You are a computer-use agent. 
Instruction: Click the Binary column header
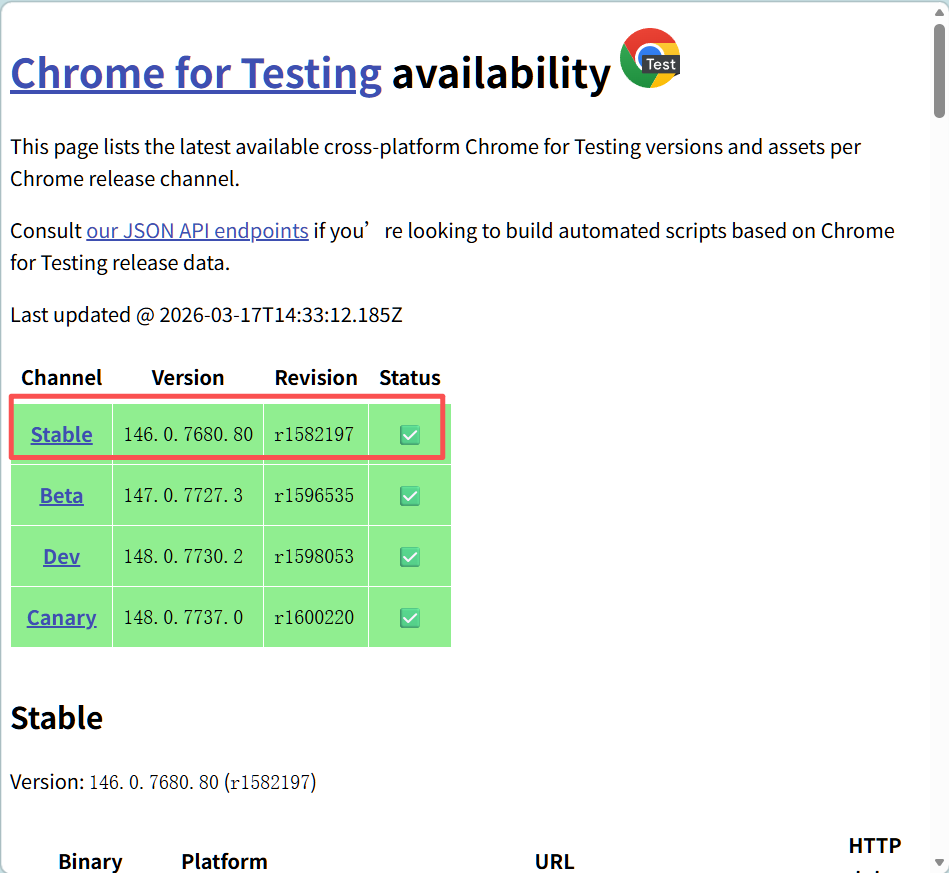[90, 861]
